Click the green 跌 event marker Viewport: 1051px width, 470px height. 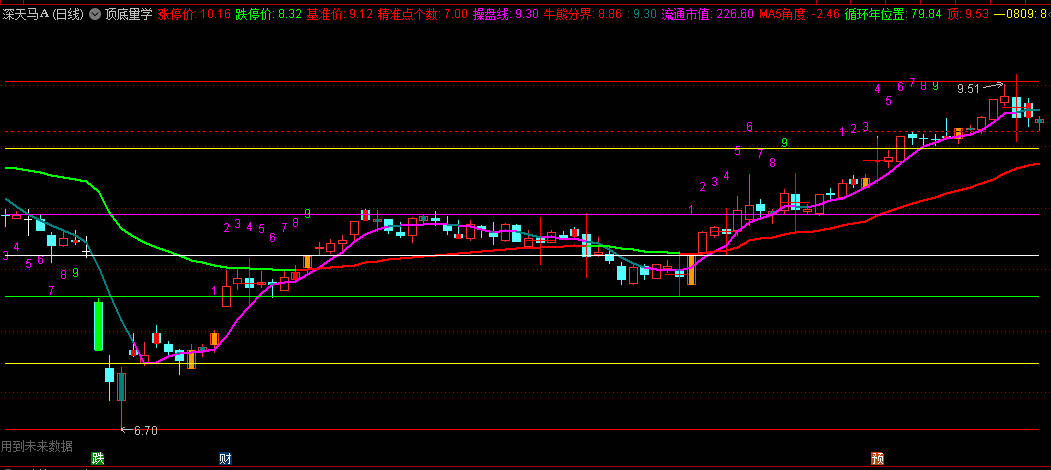coord(98,459)
